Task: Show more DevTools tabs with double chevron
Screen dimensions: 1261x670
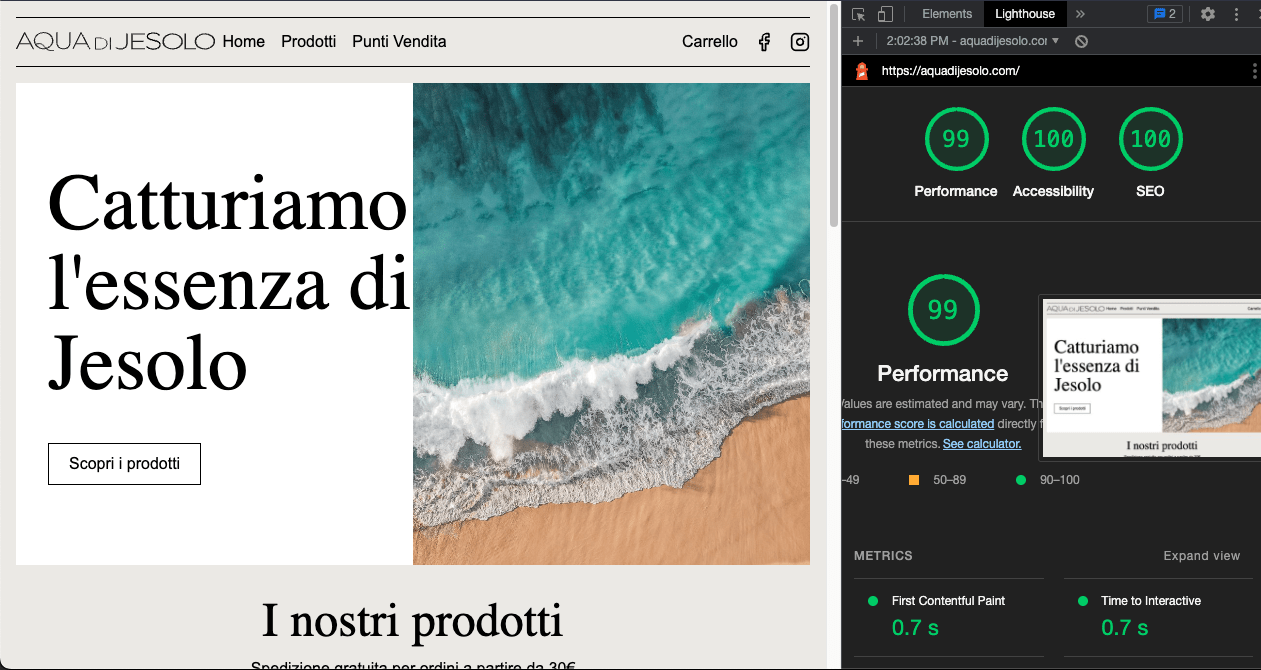Action: (1080, 14)
